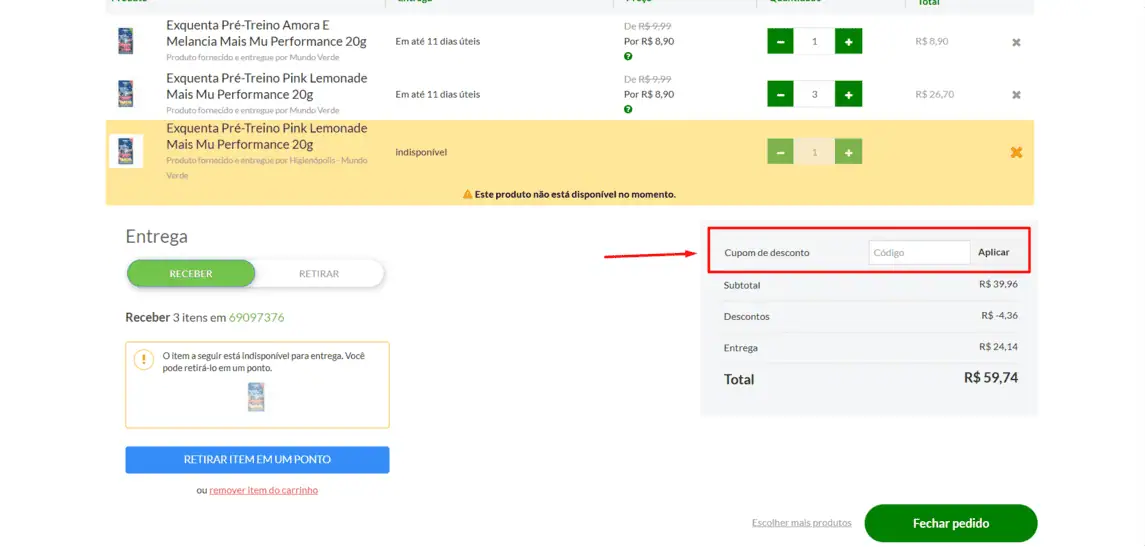The width and height of the screenshot is (1145, 547).
Task: Click price info icon for Amora E Melancia
Action: tap(628, 56)
